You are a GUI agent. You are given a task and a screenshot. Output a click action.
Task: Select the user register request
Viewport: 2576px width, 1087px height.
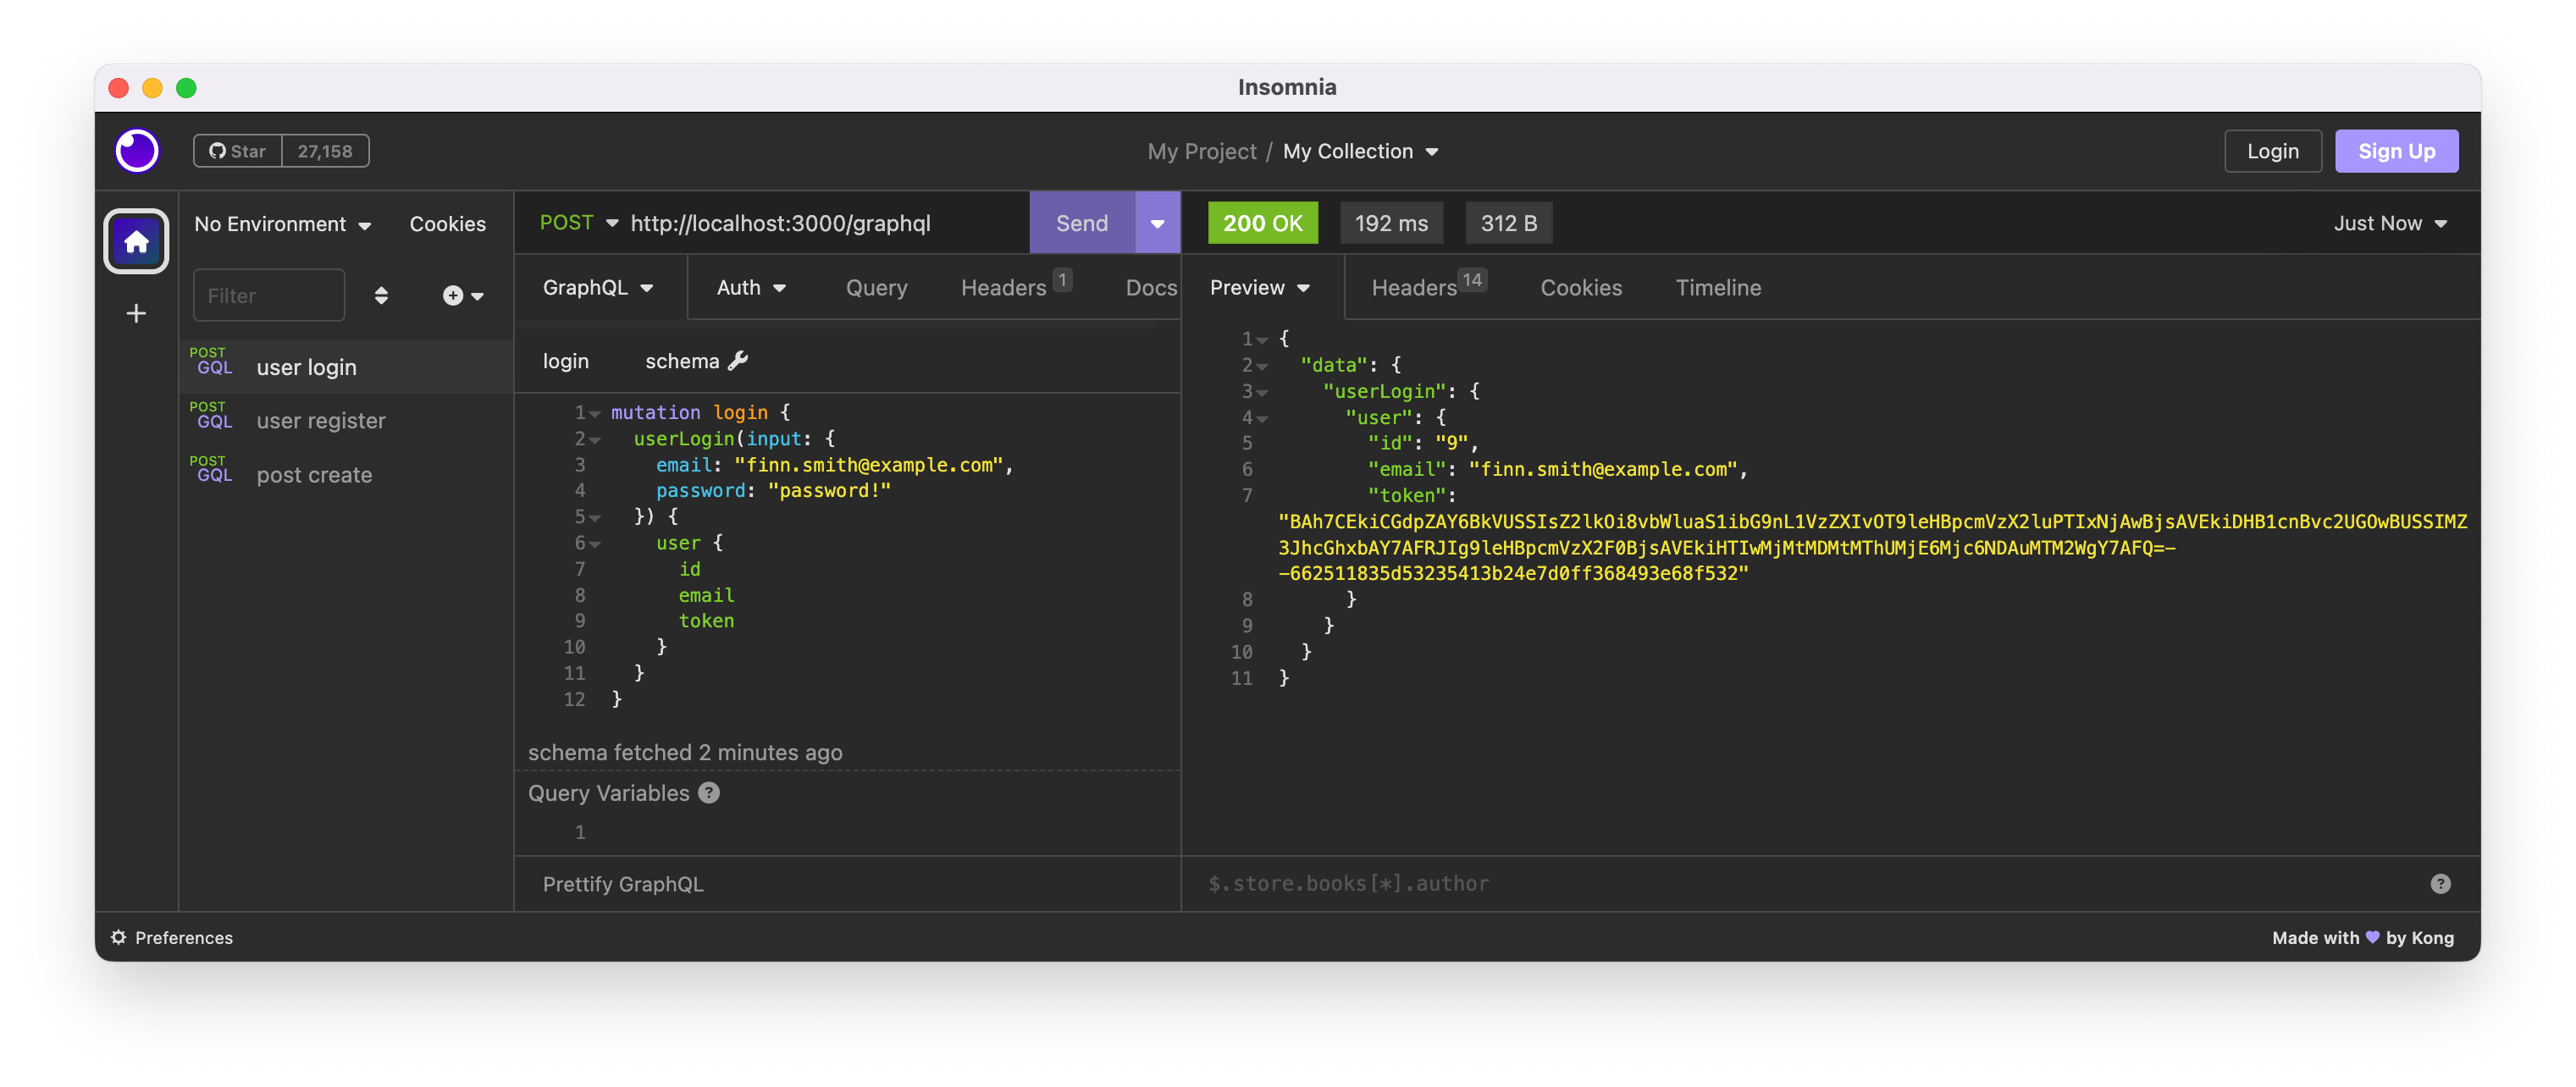click(x=347, y=421)
